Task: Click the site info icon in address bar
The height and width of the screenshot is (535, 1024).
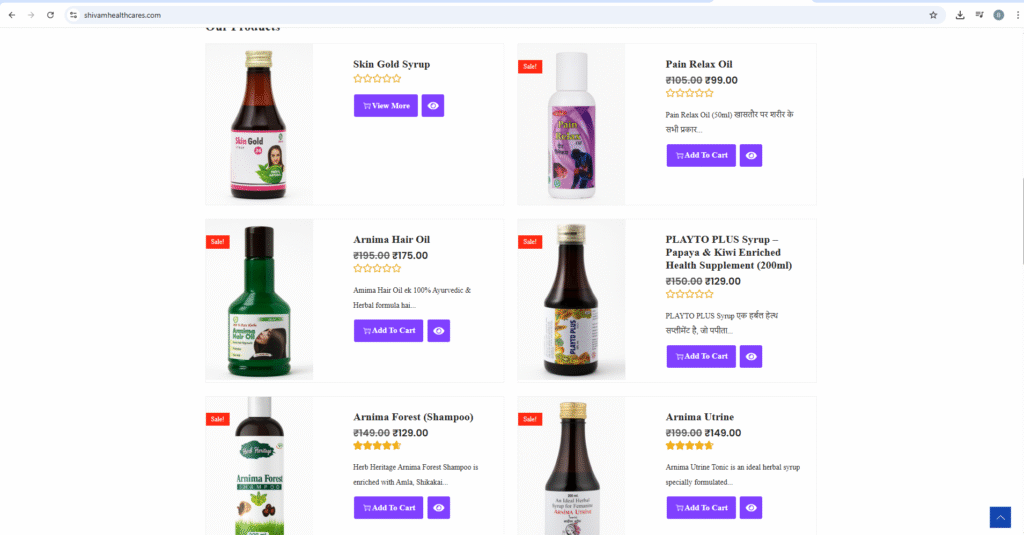Action: pos(73,15)
